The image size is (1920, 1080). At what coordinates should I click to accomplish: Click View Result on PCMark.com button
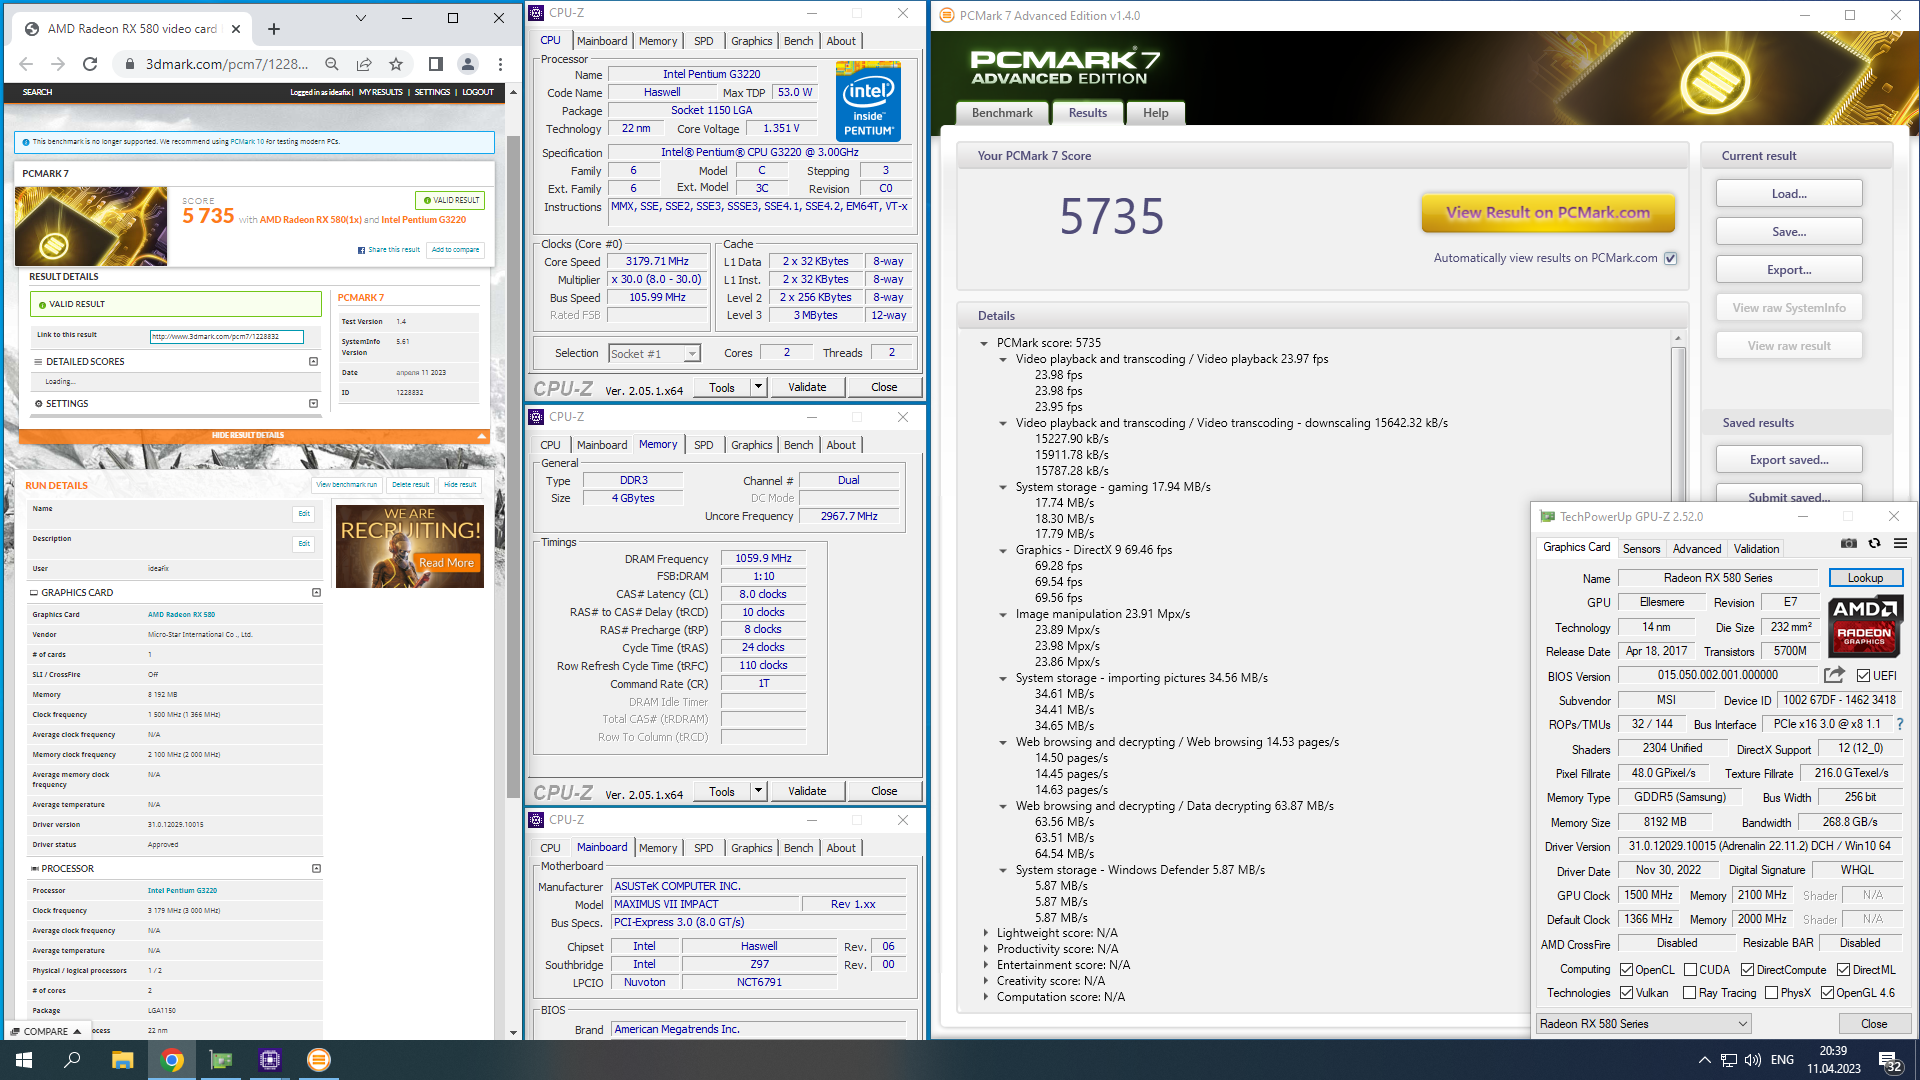click(x=1547, y=212)
